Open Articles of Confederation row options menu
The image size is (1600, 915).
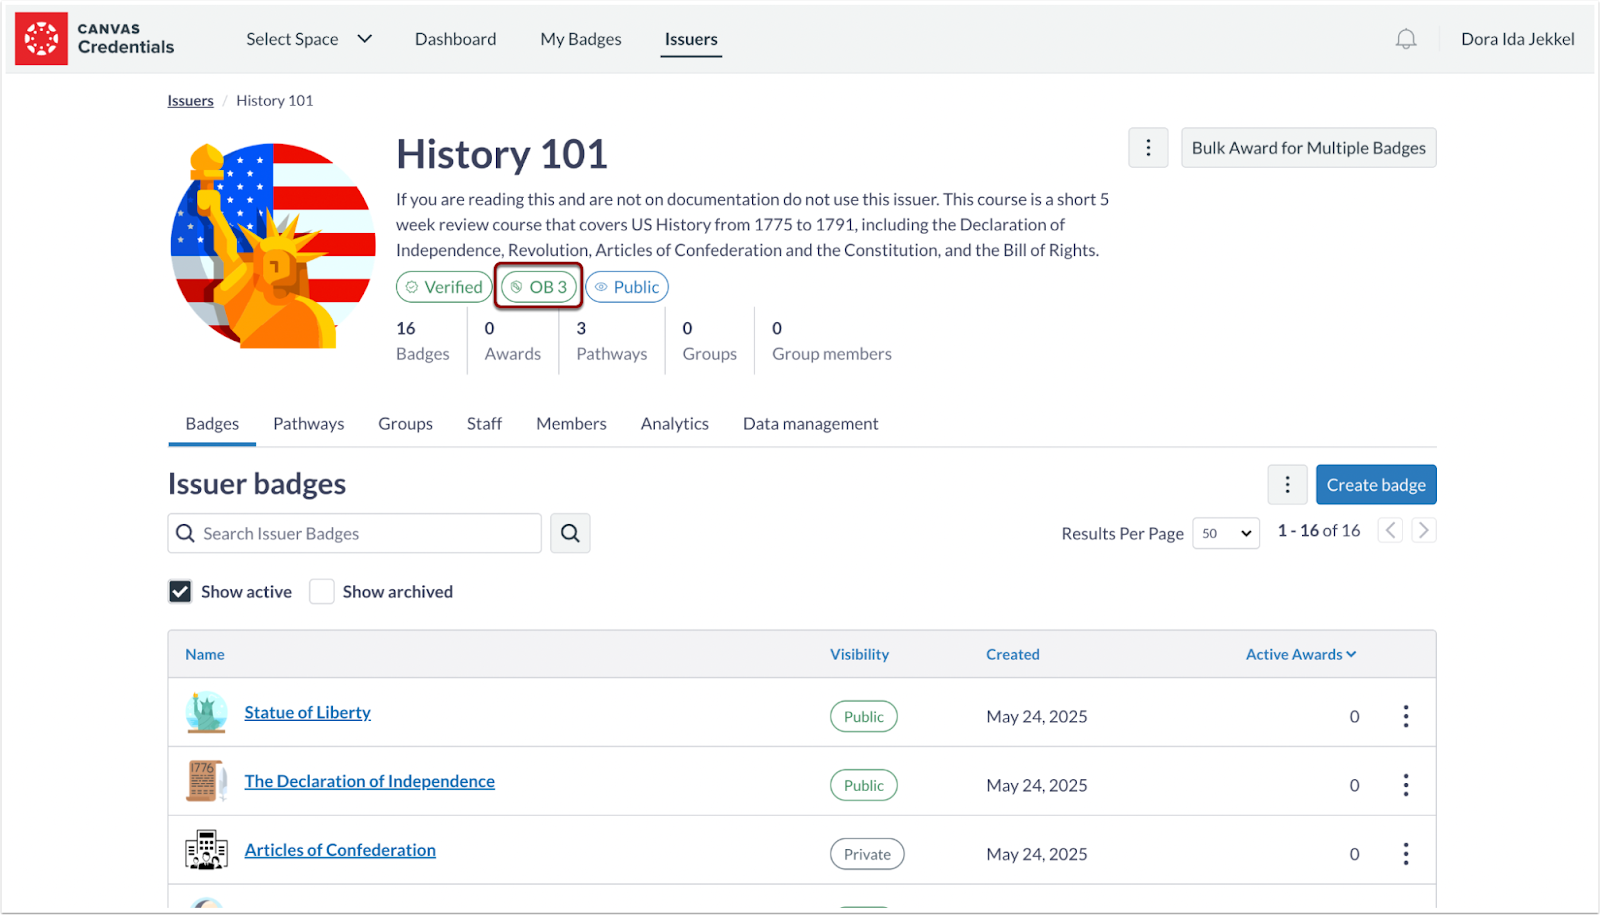point(1406,854)
